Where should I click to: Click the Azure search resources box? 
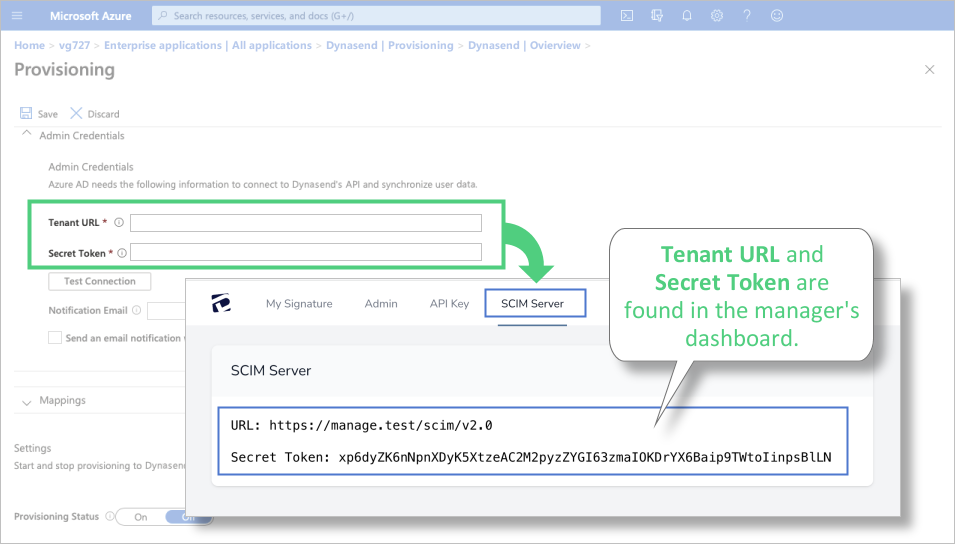376,16
